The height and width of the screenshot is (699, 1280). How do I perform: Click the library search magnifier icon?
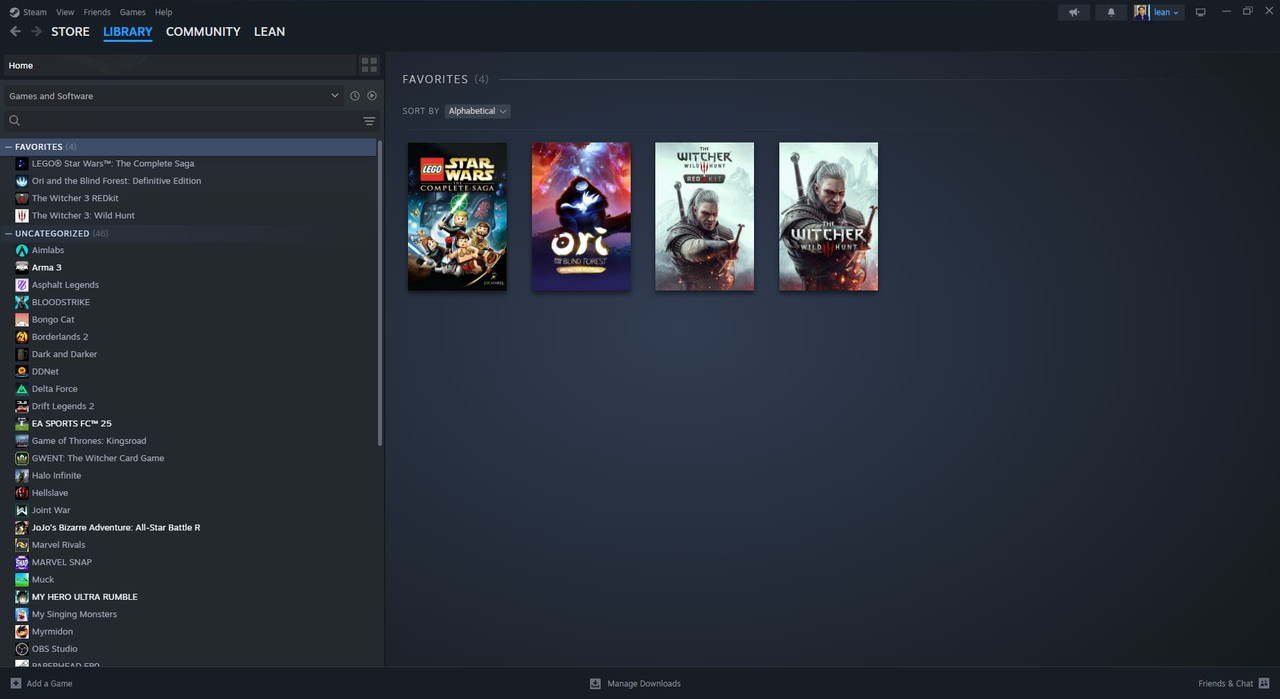[15, 121]
